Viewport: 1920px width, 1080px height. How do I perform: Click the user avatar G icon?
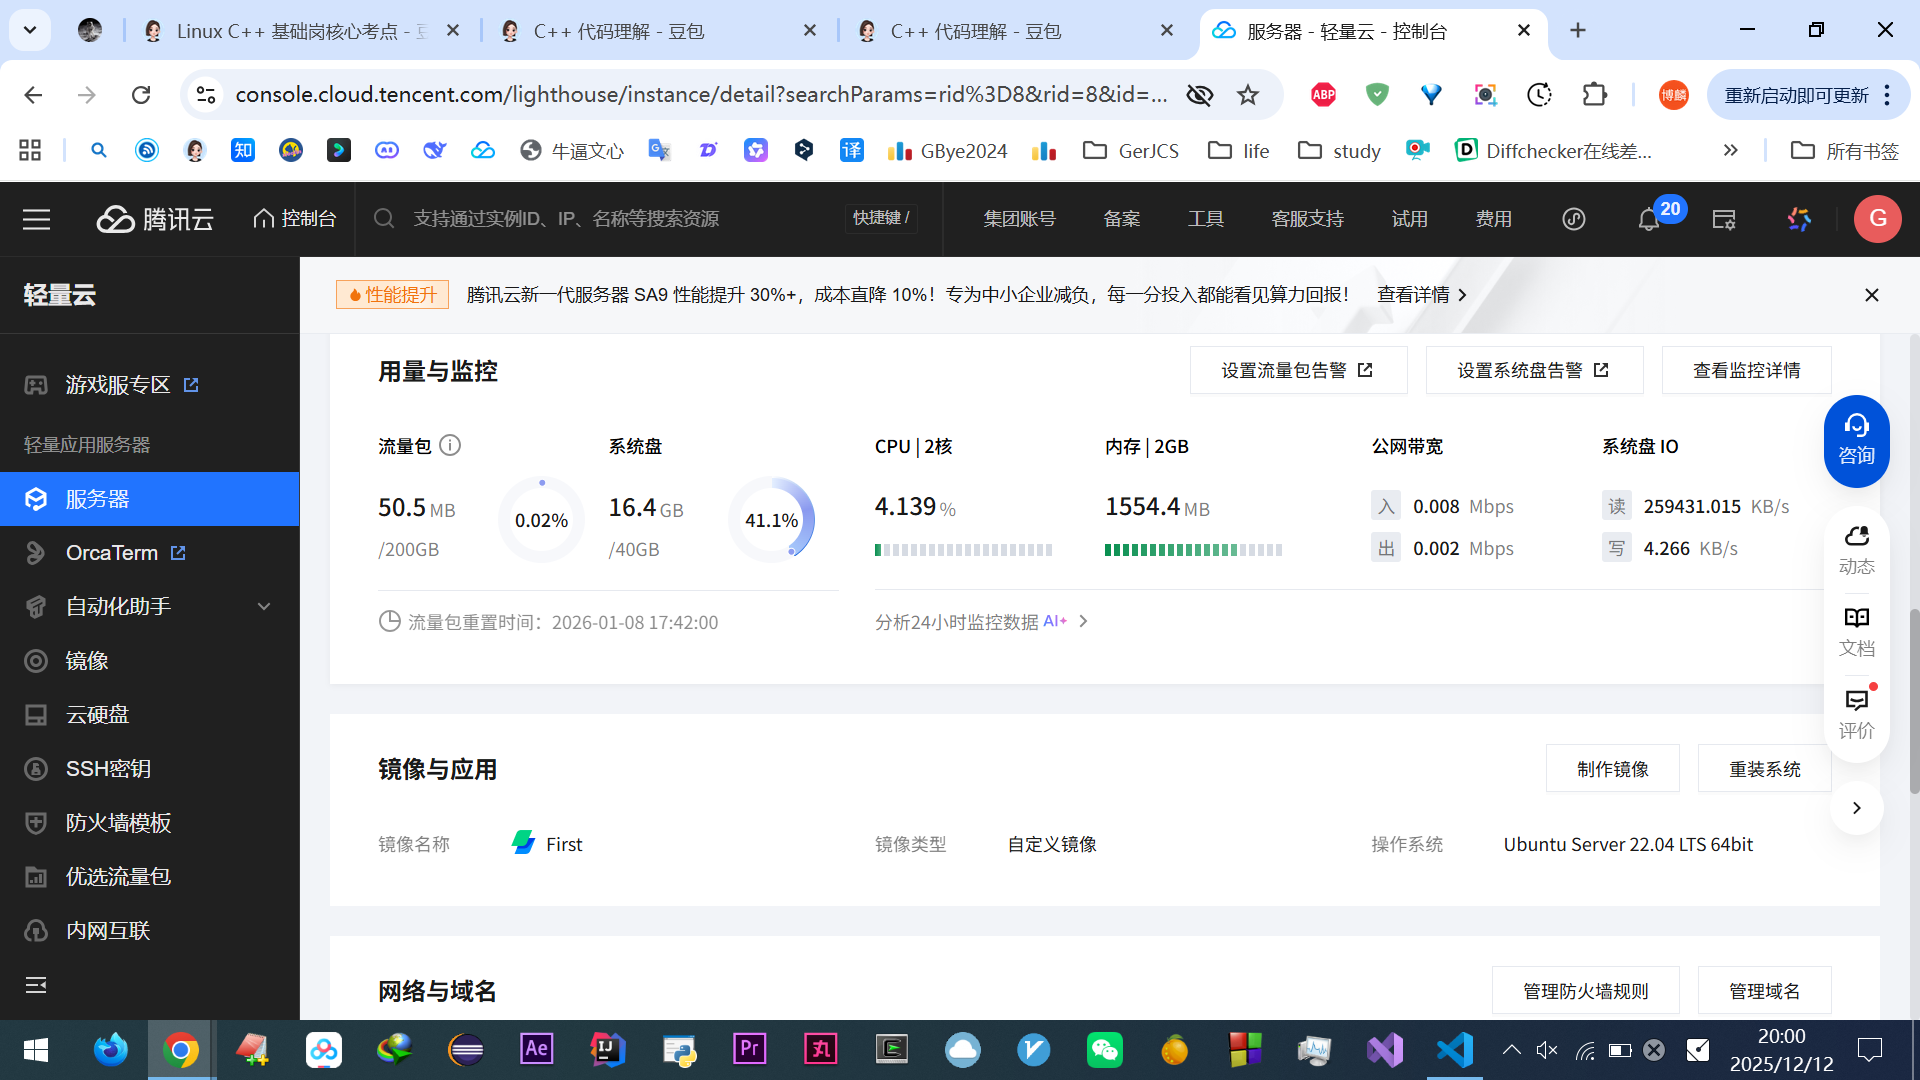pyautogui.click(x=1877, y=219)
